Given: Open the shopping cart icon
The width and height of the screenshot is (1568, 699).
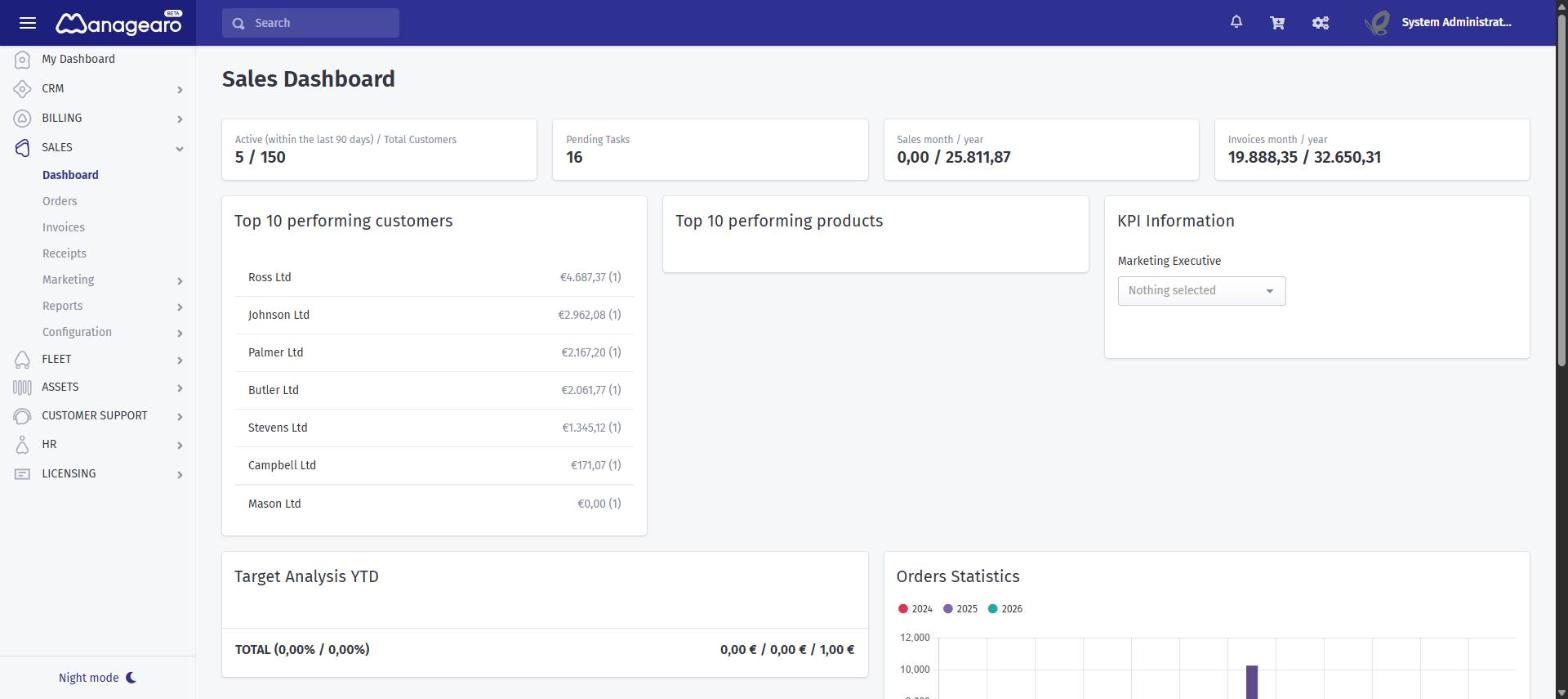Looking at the screenshot, I should point(1277,22).
